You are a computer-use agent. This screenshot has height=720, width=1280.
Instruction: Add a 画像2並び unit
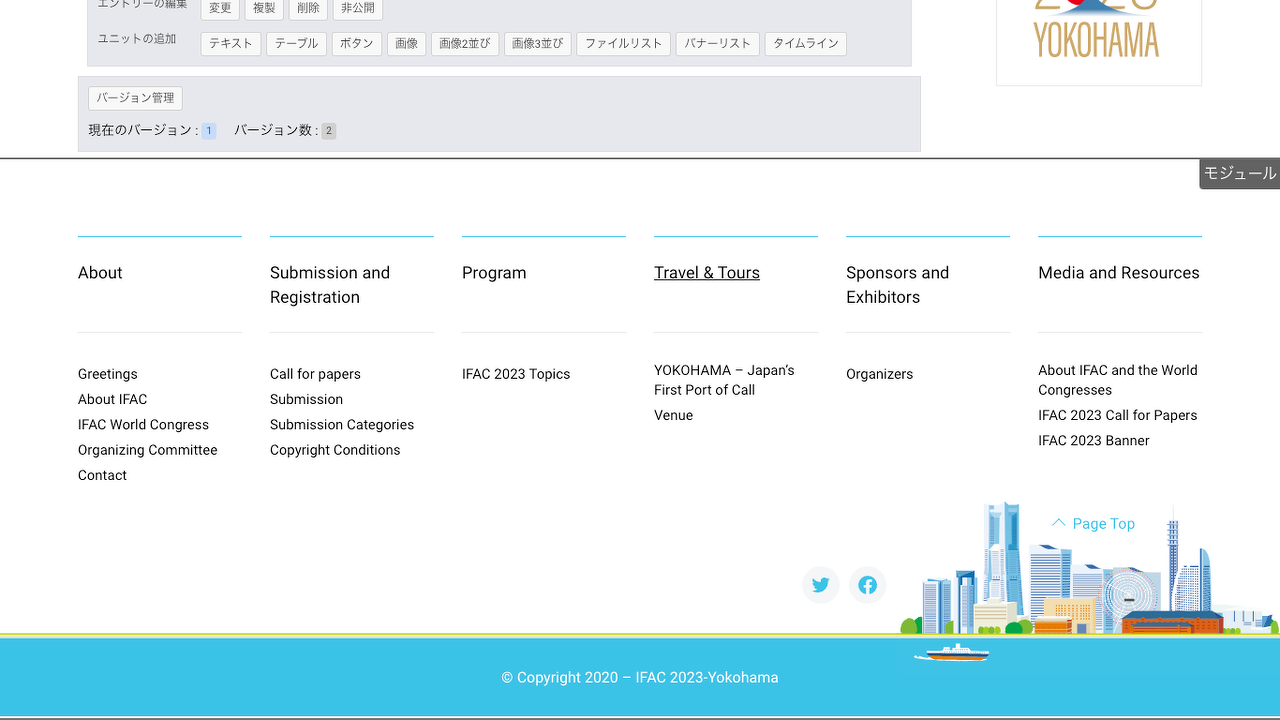click(465, 44)
